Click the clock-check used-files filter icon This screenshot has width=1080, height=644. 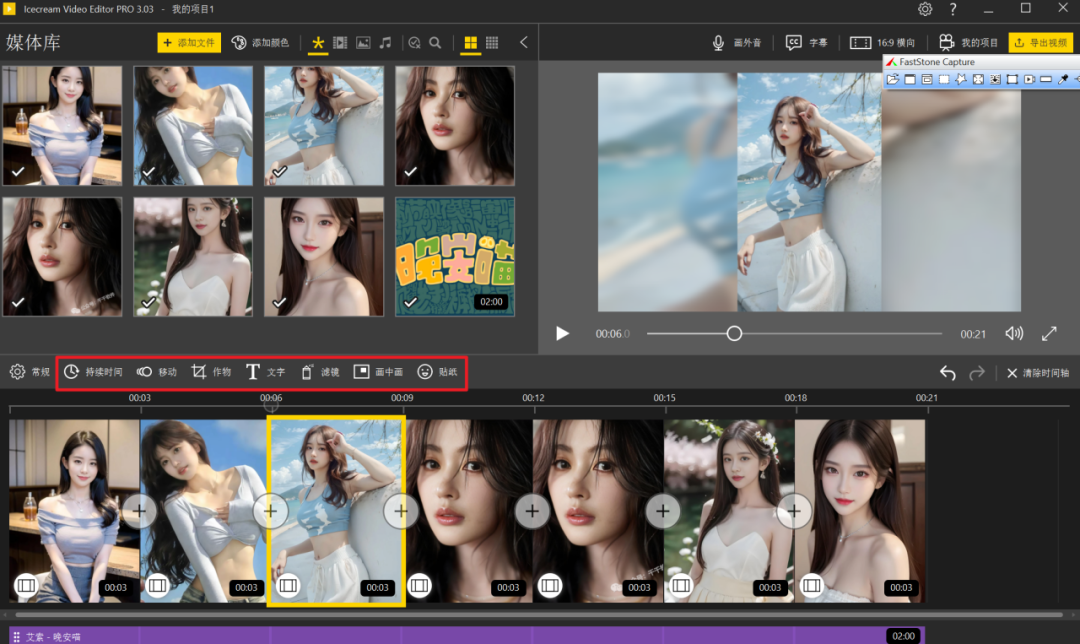(x=414, y=43)
